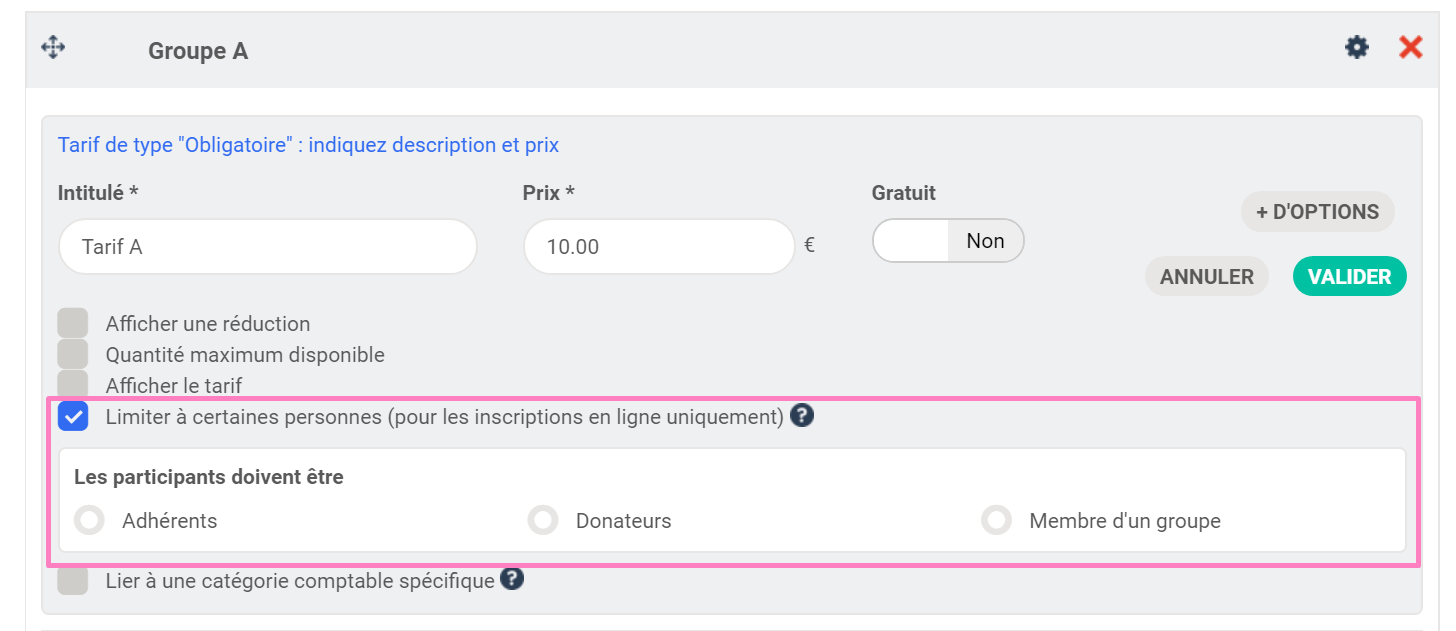1456x631 pixels.
Task: Check Quantité maximum disponible
Action: tap(73, 354)
